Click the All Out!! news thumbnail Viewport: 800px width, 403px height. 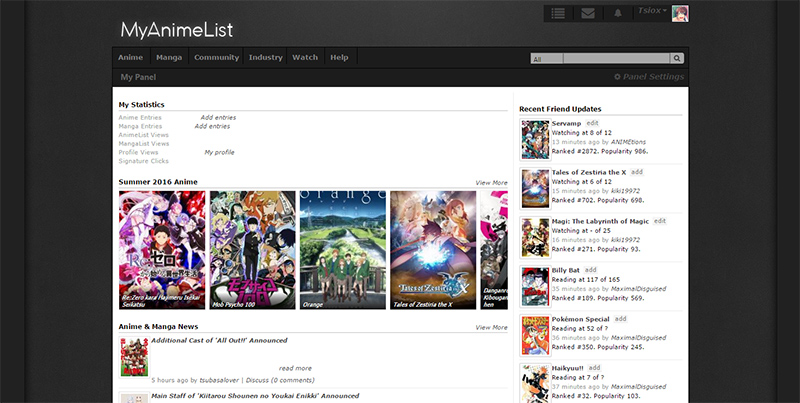tap(134, 357)
